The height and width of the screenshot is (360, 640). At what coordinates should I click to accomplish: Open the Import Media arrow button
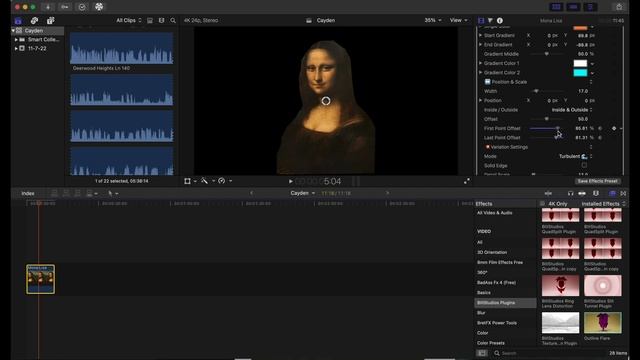pyautogui.click(x=48, y=7)
